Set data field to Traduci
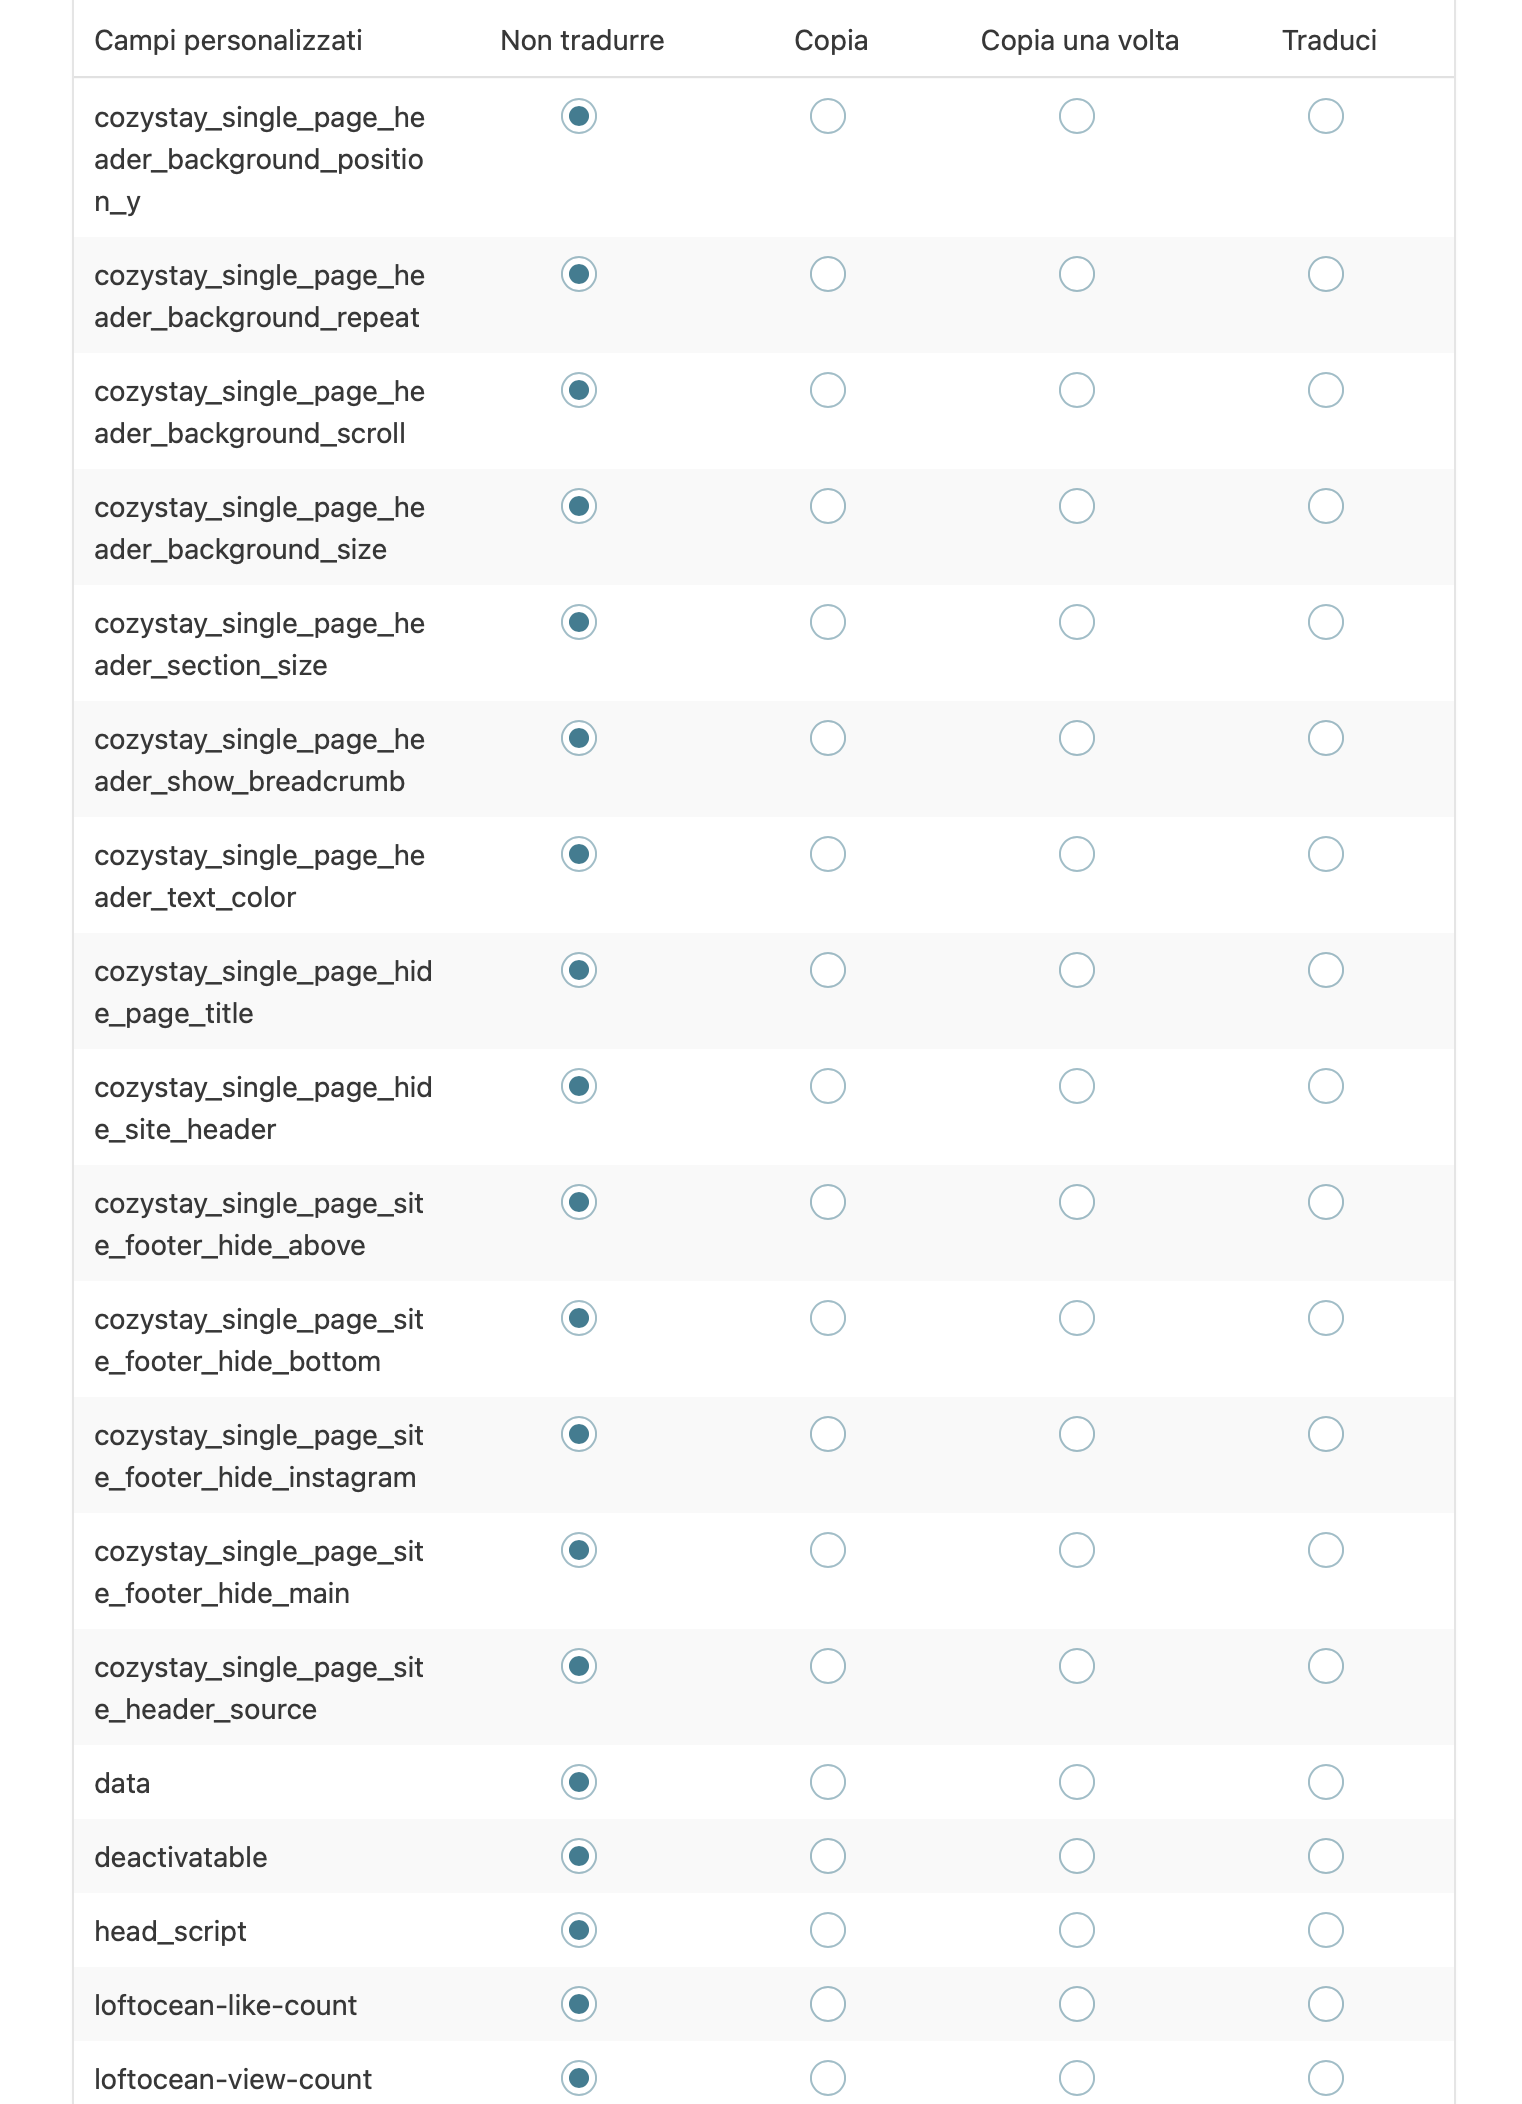Image resolution: width=1522 pixels, height=2104 pixels. (1326, 1782)
